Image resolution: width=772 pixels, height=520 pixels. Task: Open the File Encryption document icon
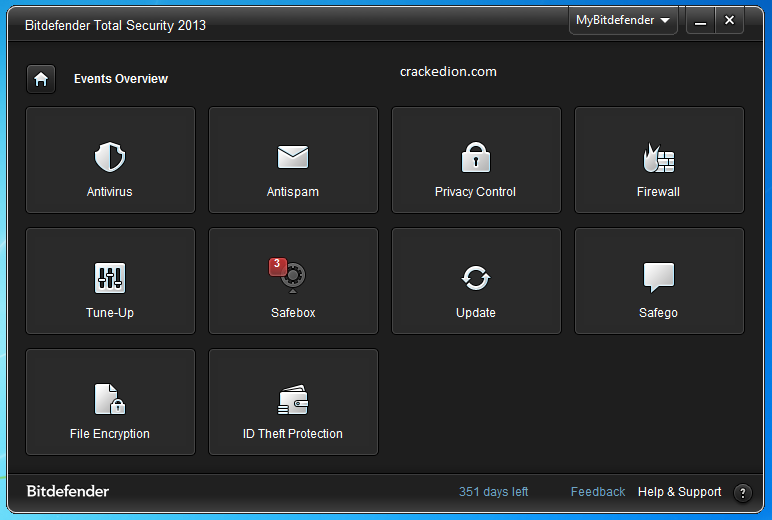click(x=110, y=399)
